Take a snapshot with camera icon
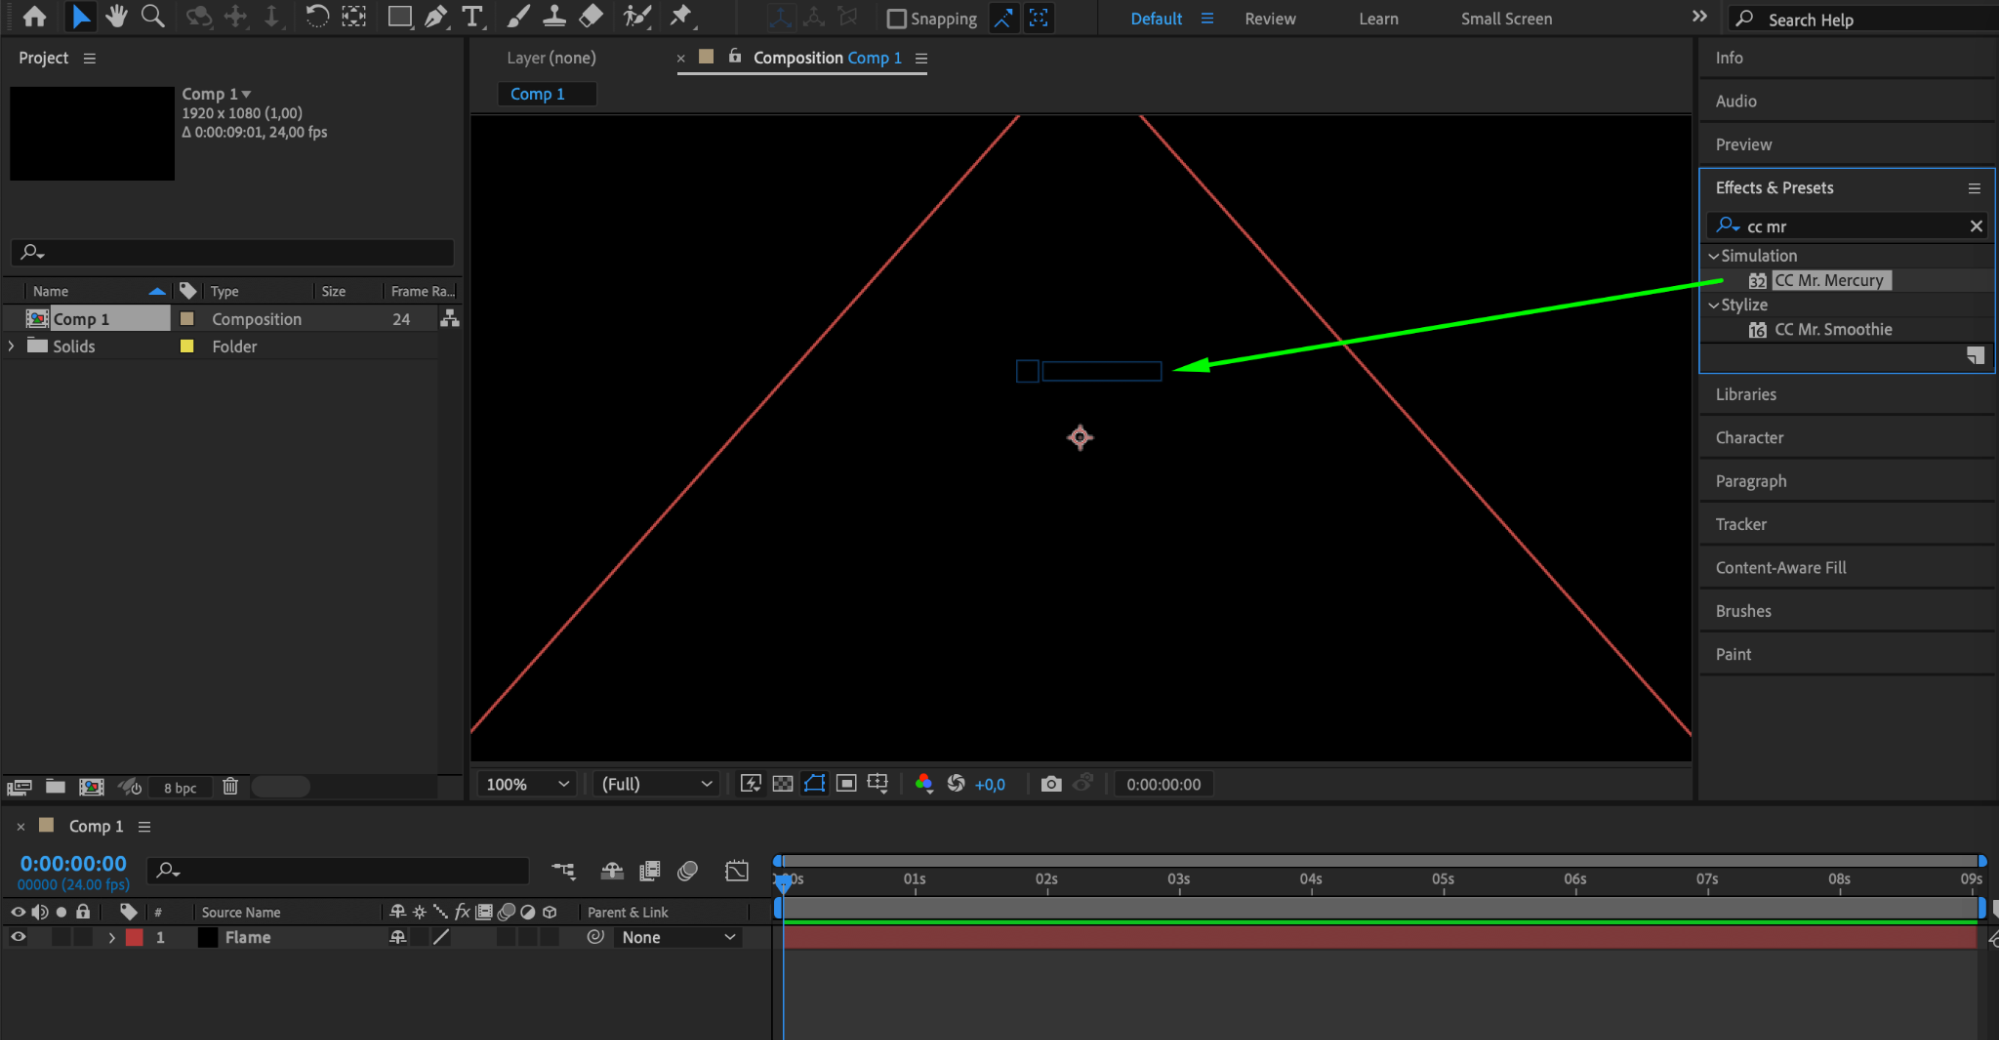Screen dimensions: 1999x1040 pyautogui.click(x=1050, y=784)
